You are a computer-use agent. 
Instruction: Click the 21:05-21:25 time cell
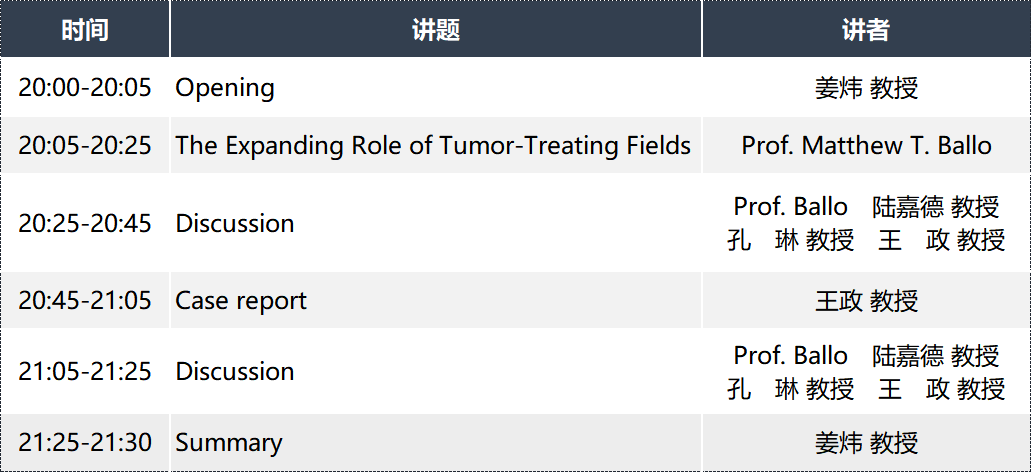coord(85,371)
